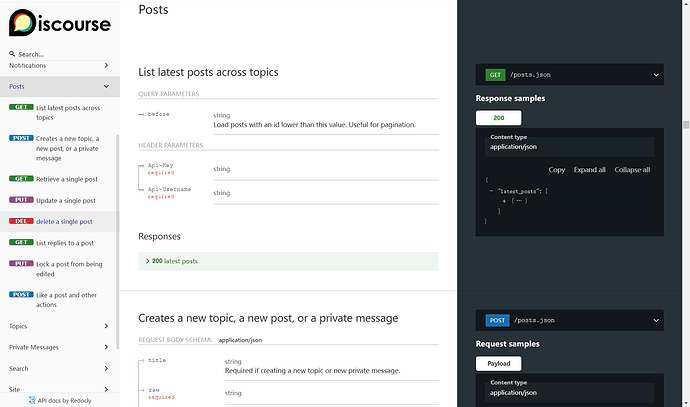Click the 'List latest posts across topics' heading
The height and width of the screenshot is (407, 690).
coord(208,72)
